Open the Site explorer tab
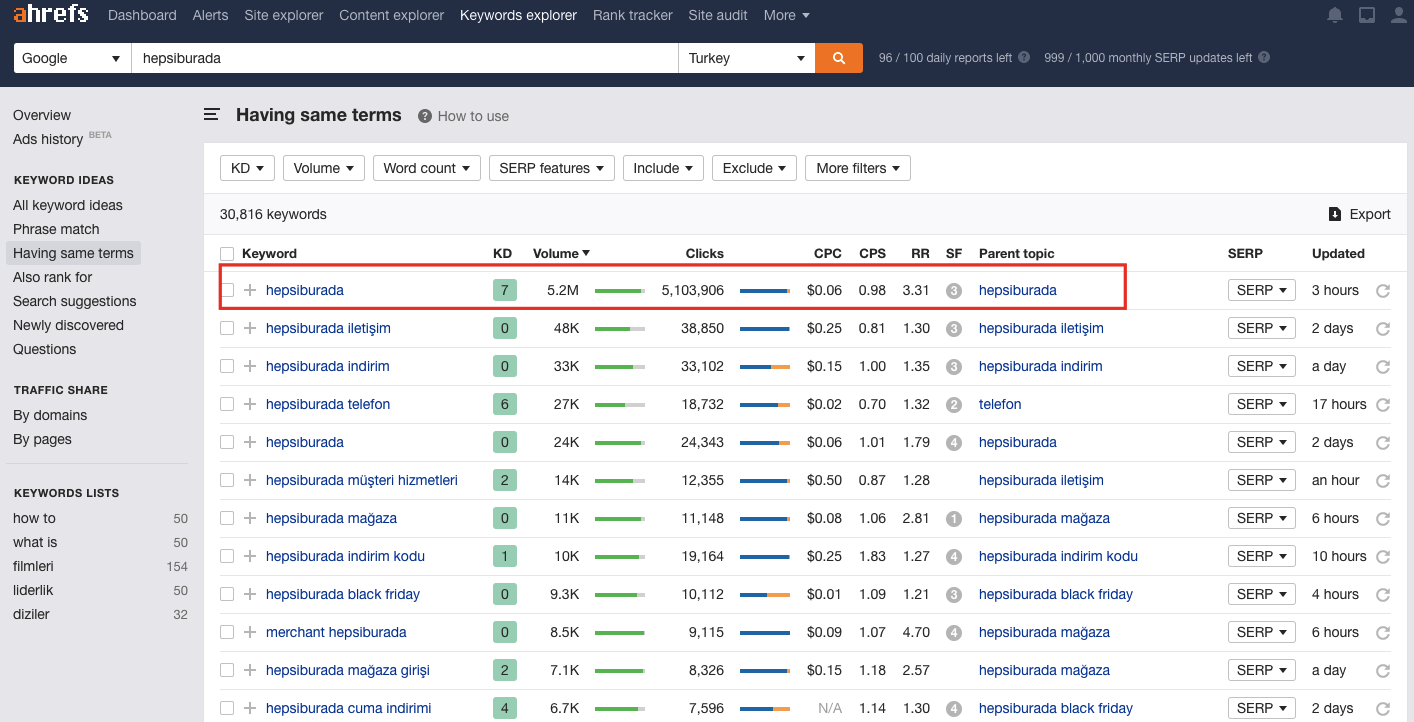The width and height of the screenshot is (1414, 722). 284,15
